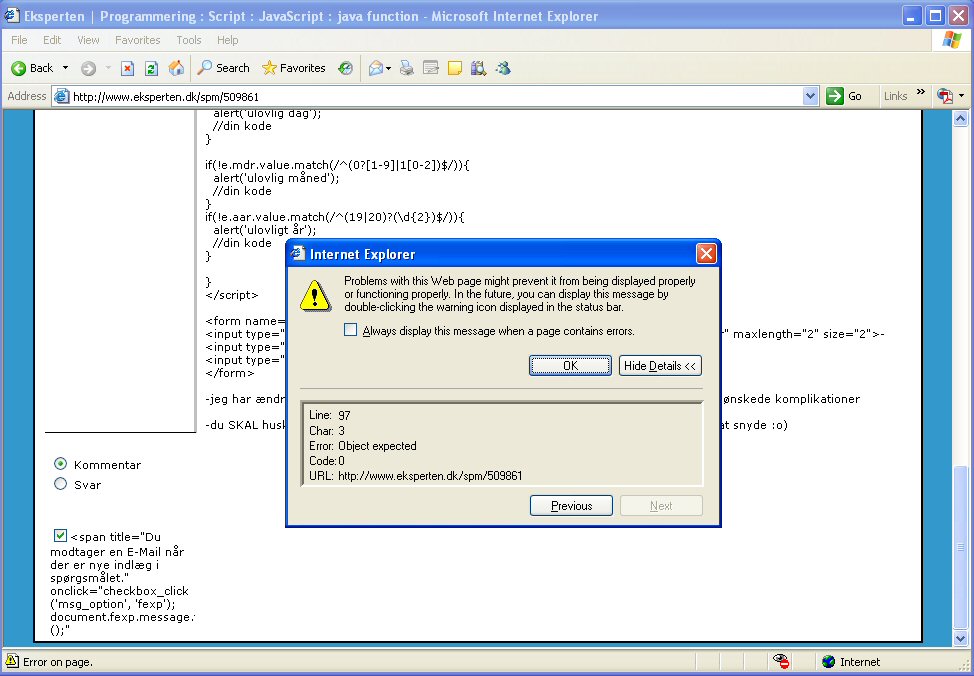Click the 'Error: Object expected' text
The height and width of the screenshot is (676, 974).
pos(363,445)
